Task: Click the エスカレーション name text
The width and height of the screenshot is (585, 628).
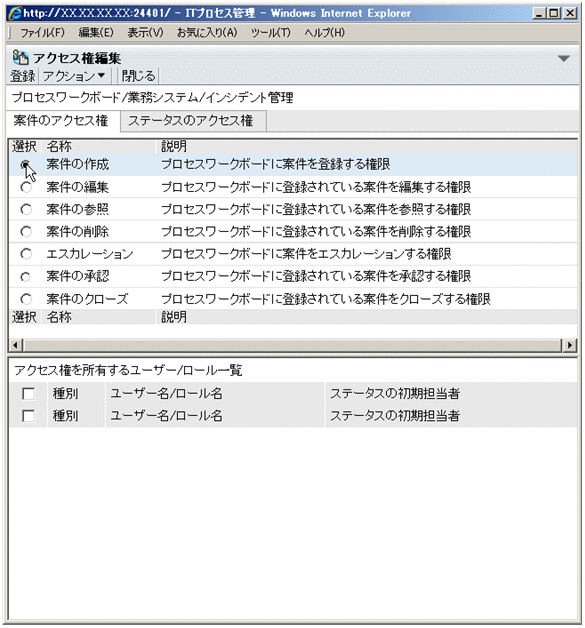Action: 90,254
